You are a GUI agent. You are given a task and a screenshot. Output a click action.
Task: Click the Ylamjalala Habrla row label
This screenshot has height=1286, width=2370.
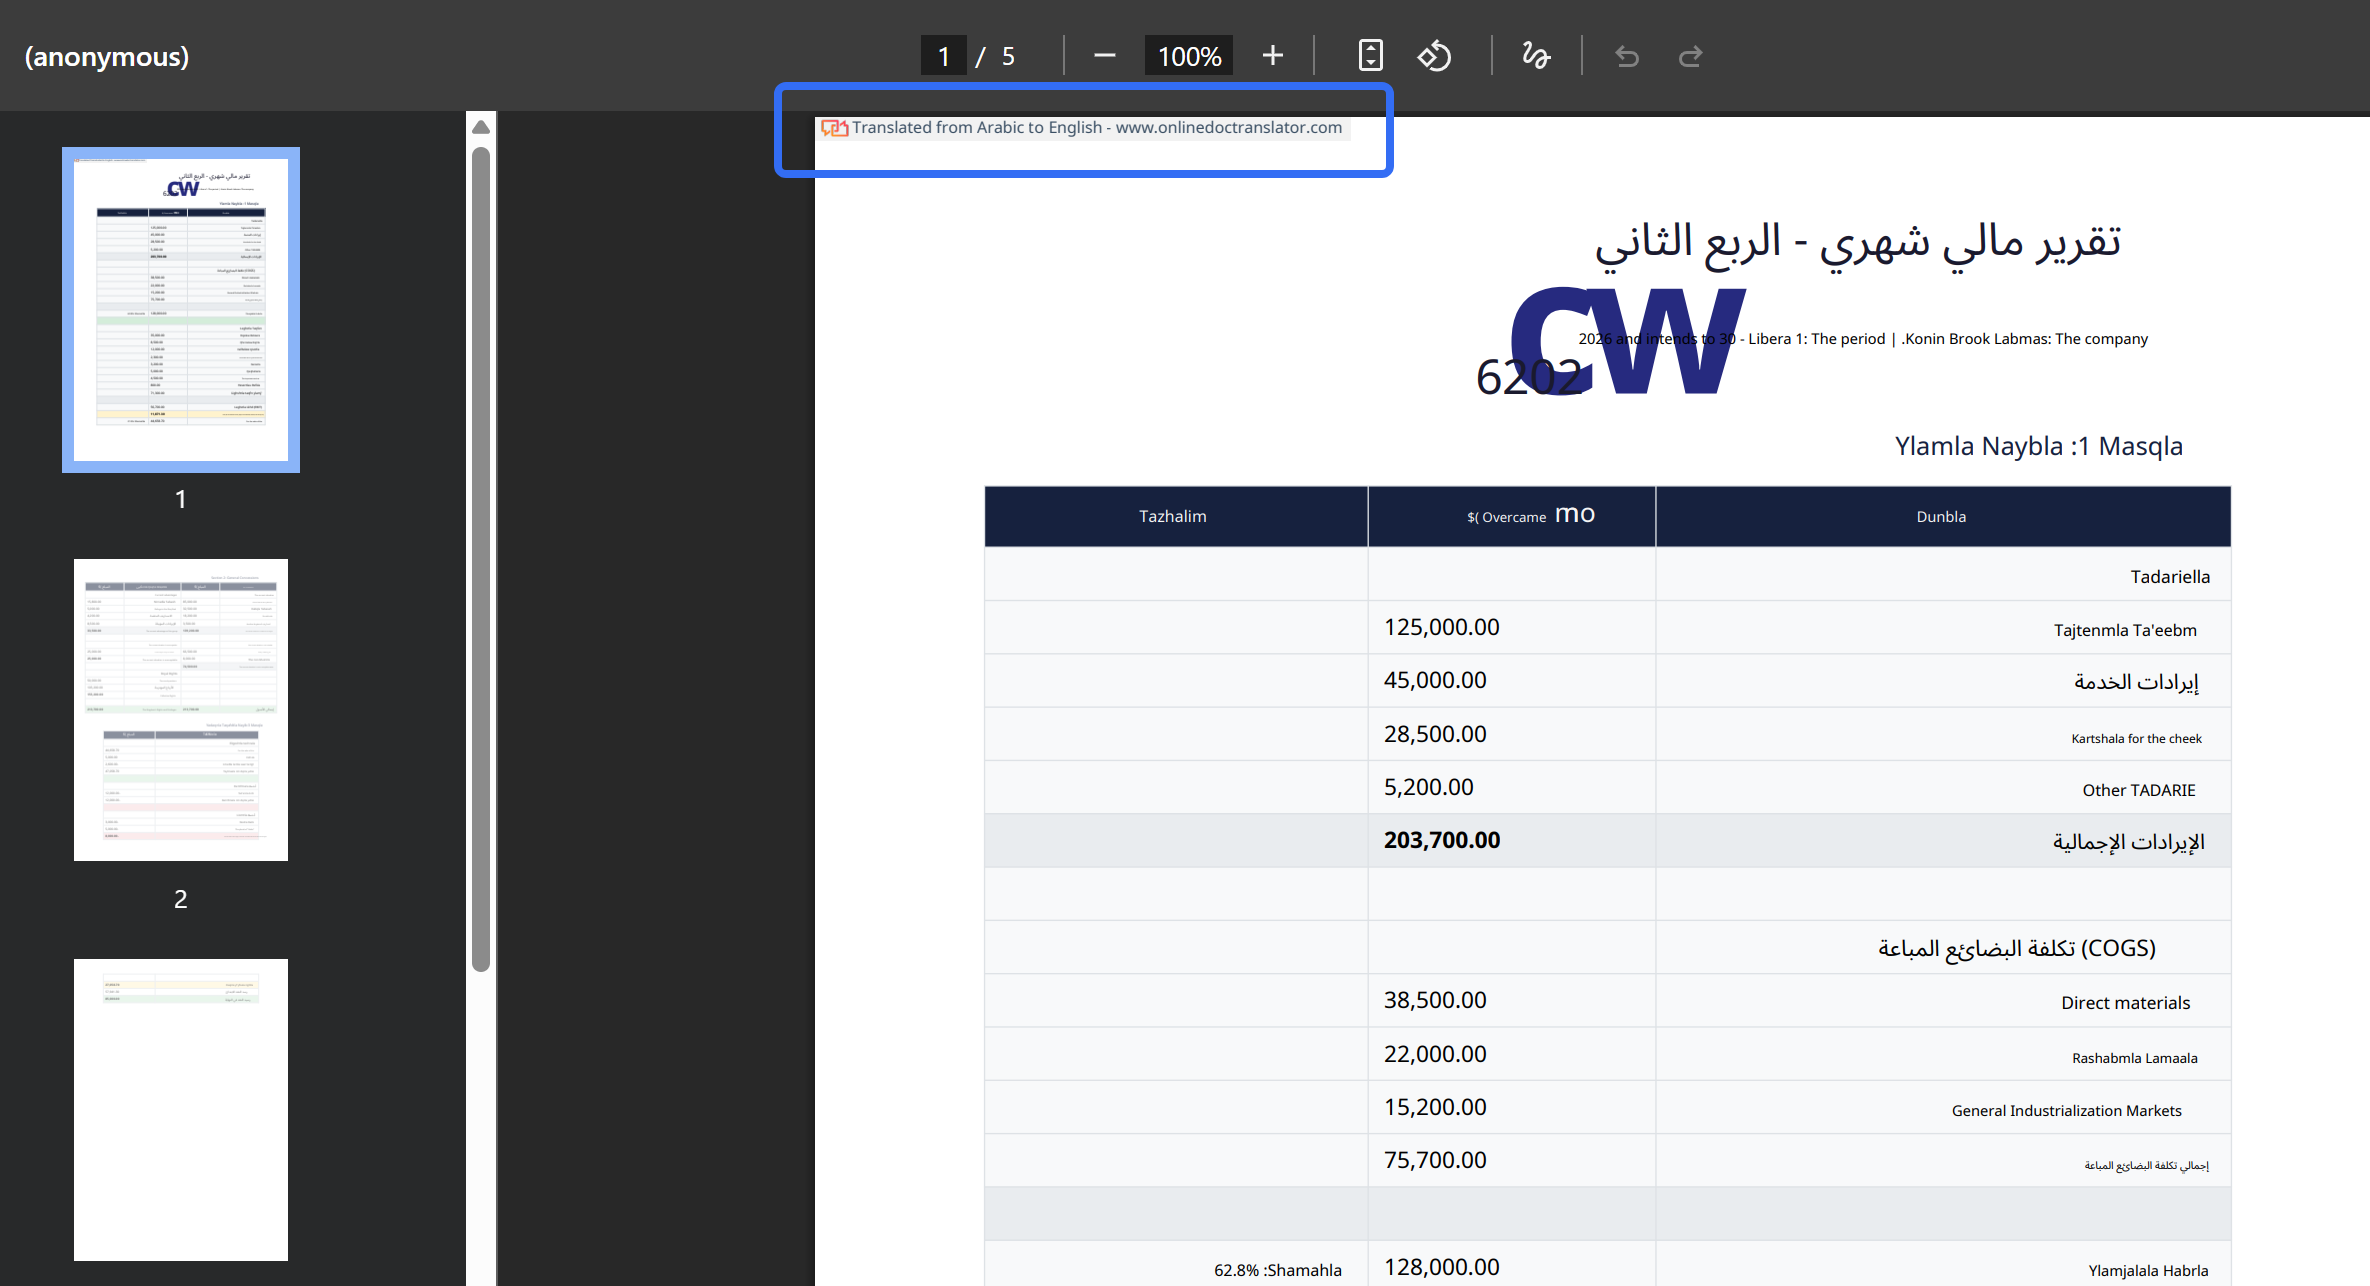(x=2148, y=1271)
